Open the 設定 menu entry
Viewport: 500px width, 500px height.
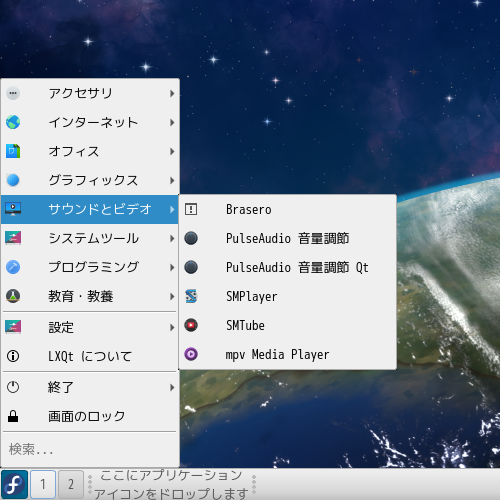point(90,327)
